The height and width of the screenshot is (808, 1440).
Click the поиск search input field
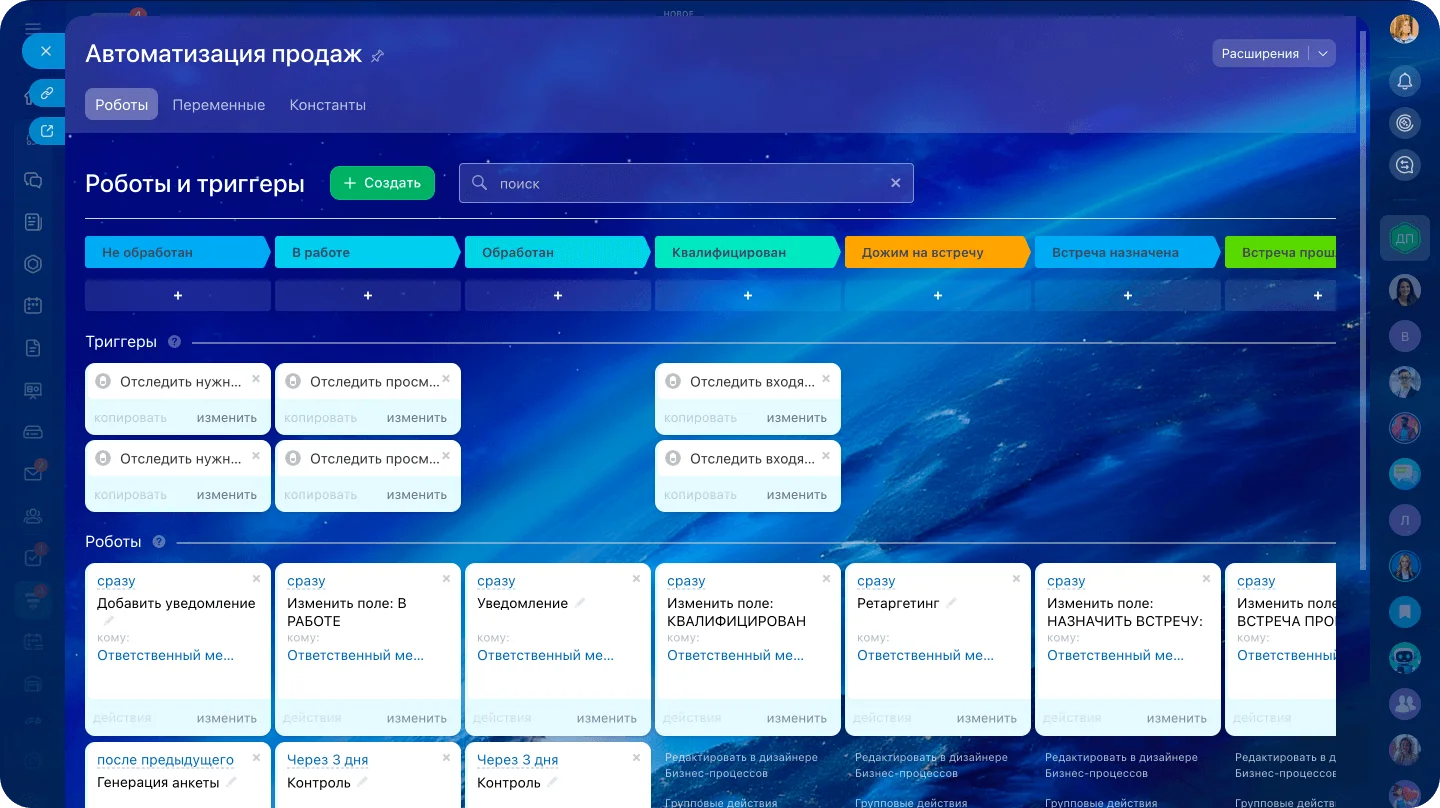tap(680, 184)
